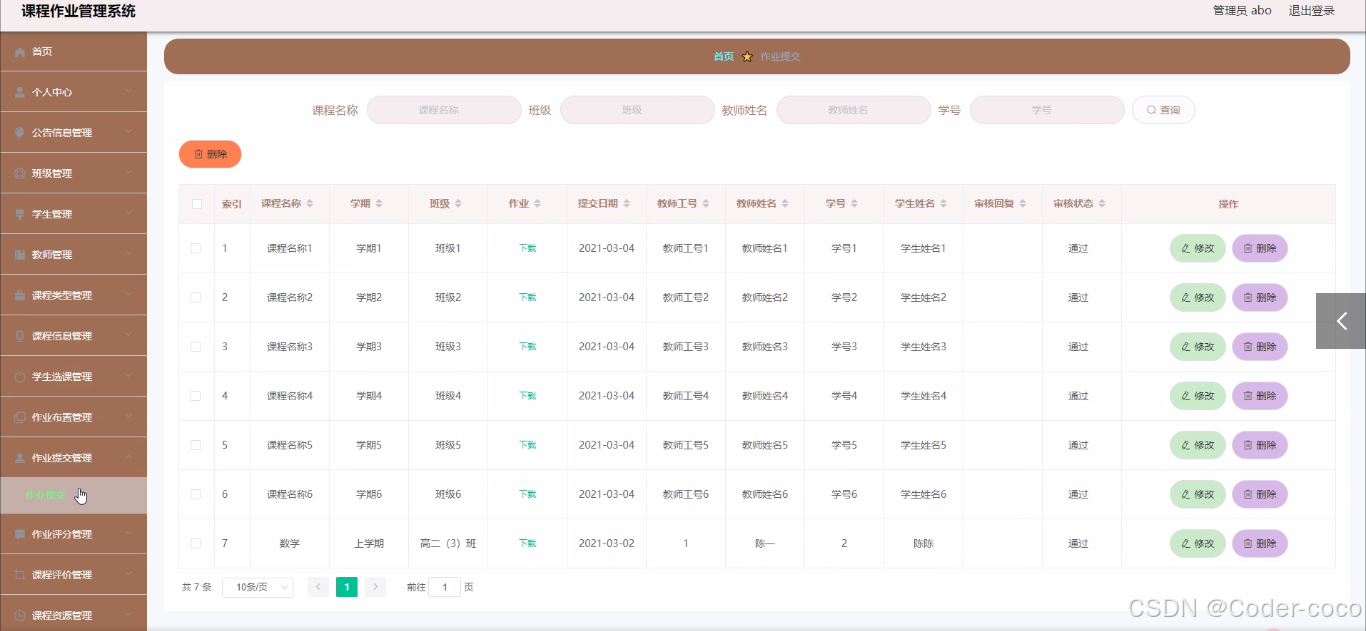Click the sort arrows on 审核状态 column

coord(1102,204)
